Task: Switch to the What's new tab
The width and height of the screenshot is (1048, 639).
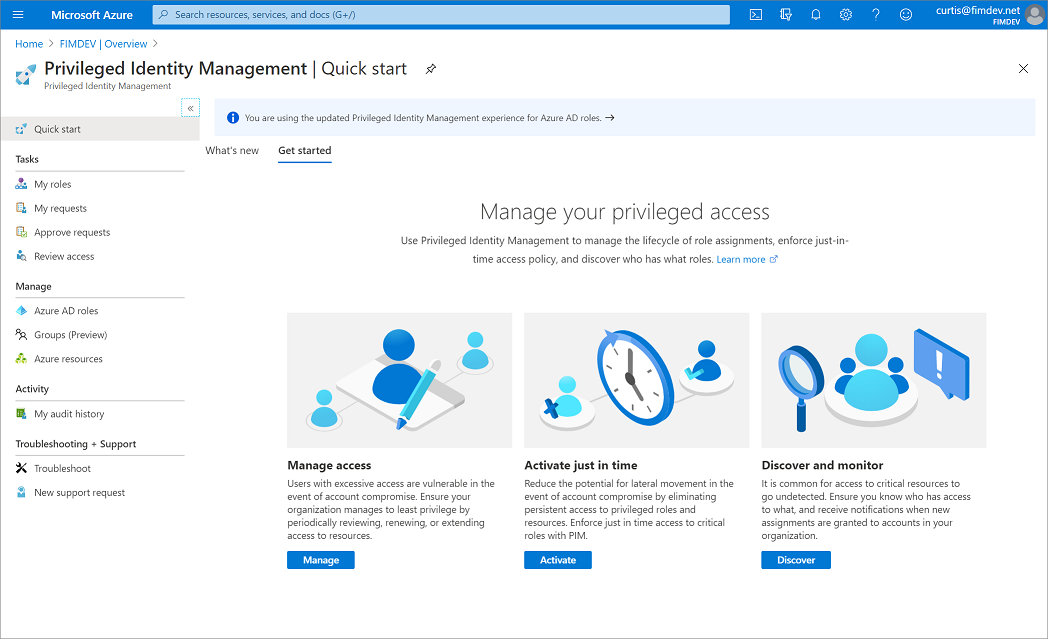Action: click(x=232, y=150)
